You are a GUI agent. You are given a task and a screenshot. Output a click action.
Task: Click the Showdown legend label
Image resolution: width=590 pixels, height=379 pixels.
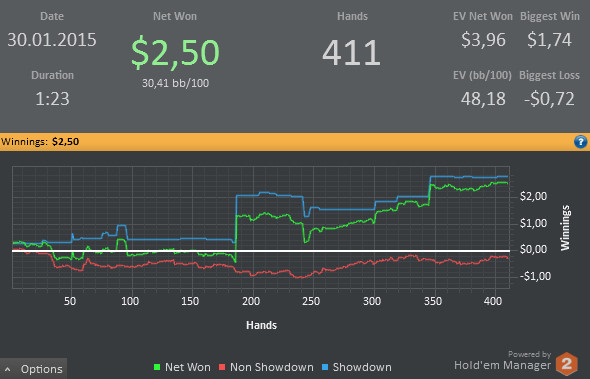362,367
